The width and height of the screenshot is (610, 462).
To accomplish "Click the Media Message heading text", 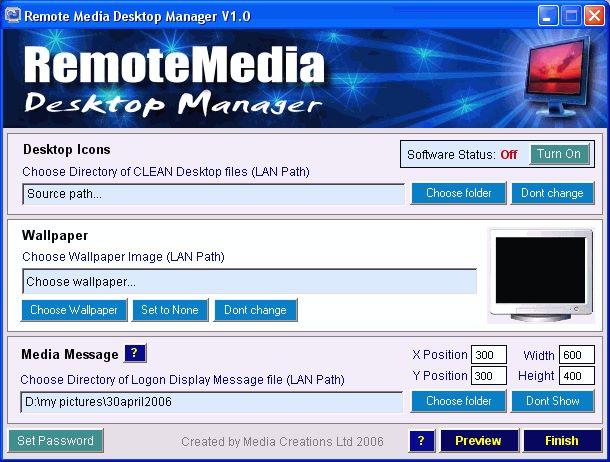I will click(70, 355).
